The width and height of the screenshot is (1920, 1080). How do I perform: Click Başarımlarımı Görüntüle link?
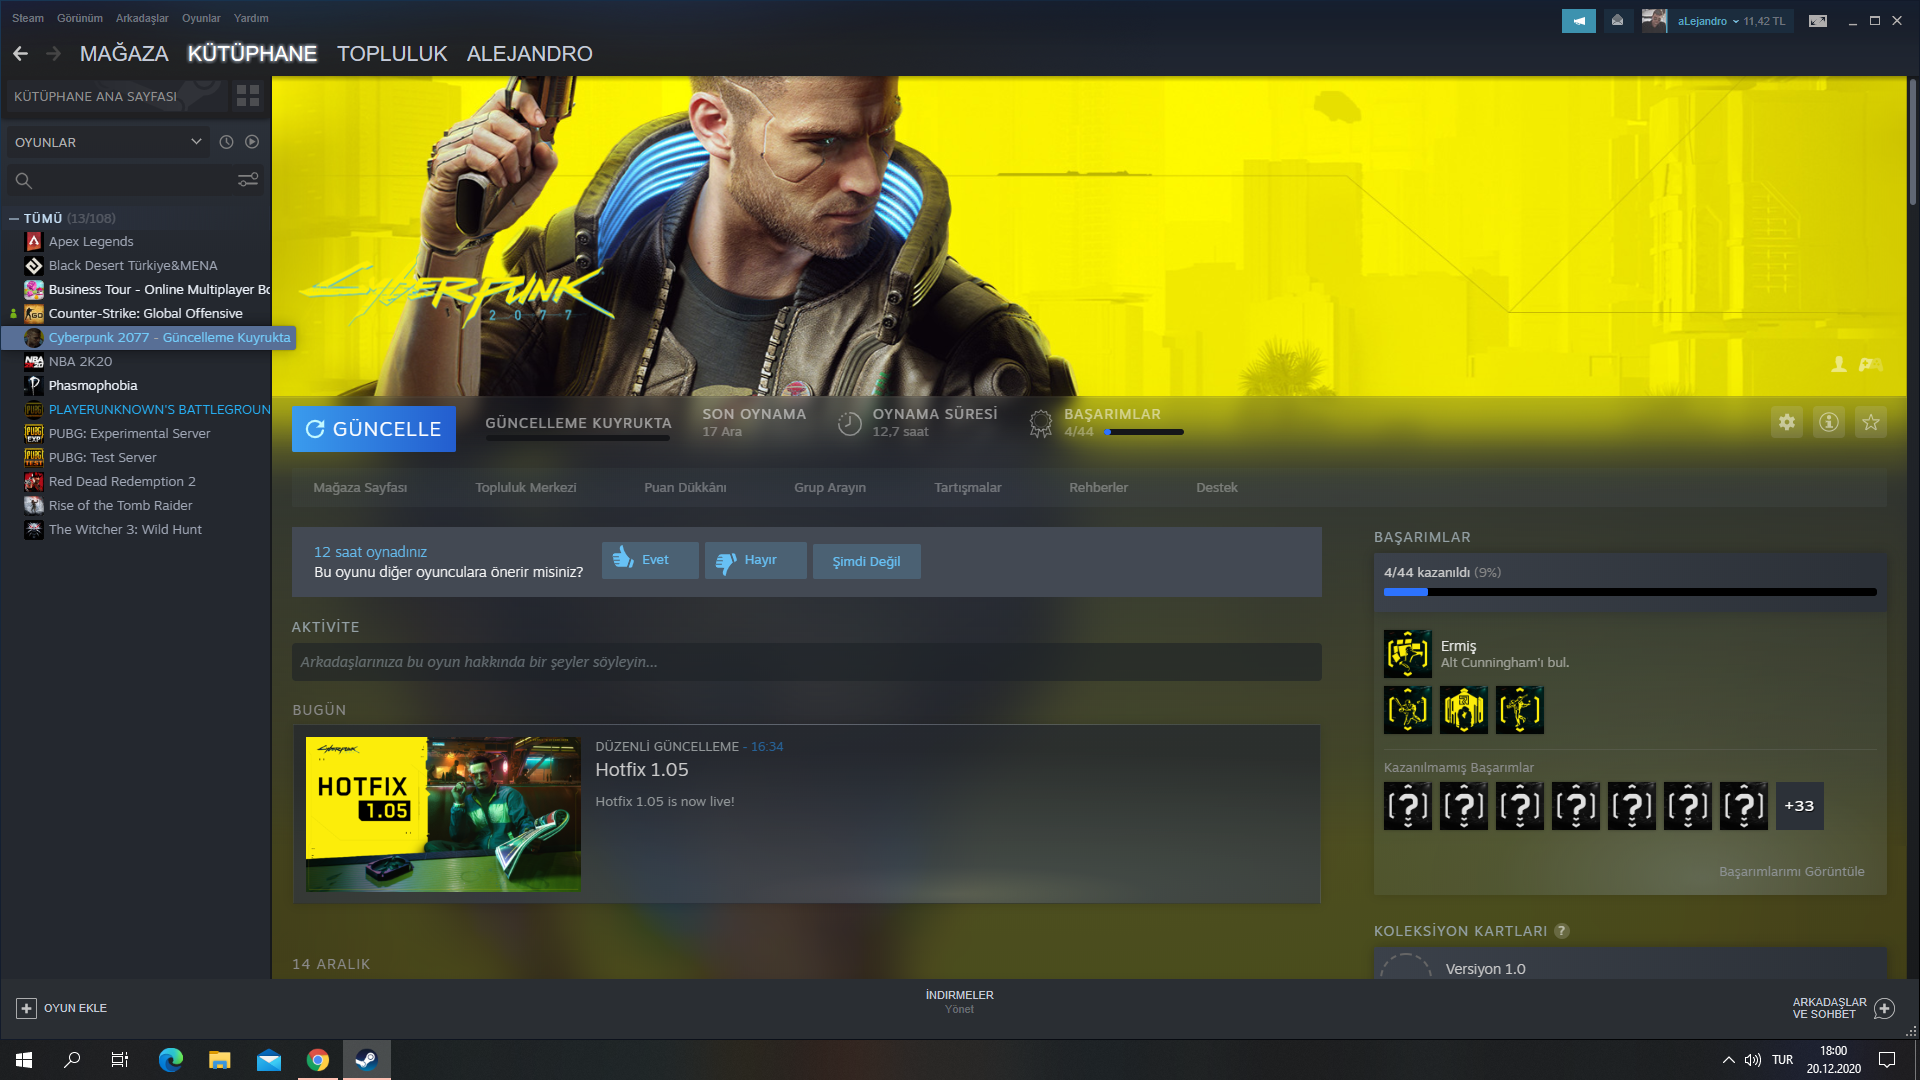tap(1792, 871)
